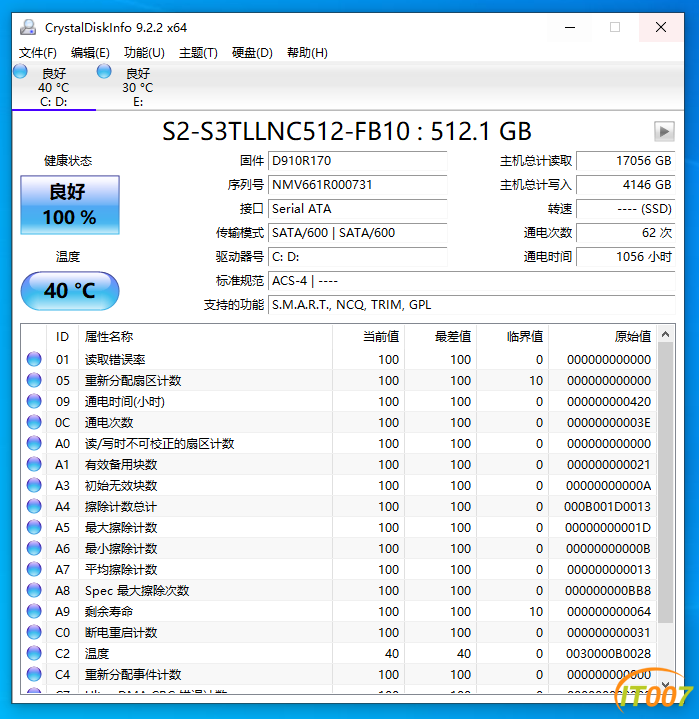Click the status orb for attribute A0
699x719 pixels.
[x=34, y=443]
